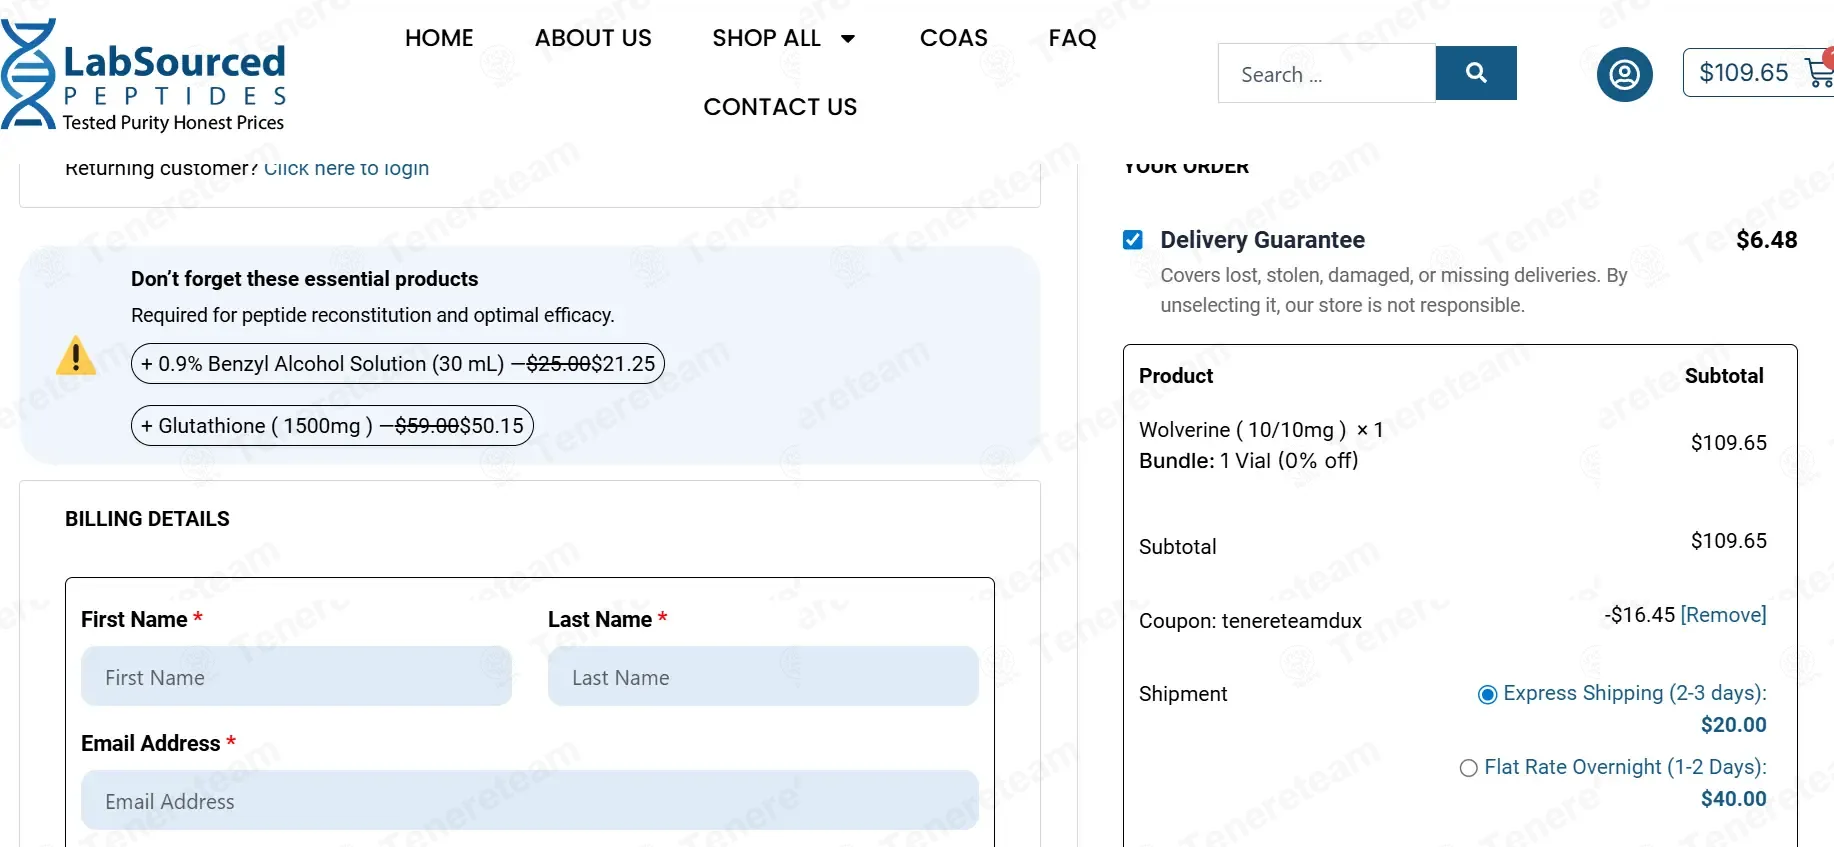The image size is (1834, 847).
Task: Open the ABOUT US page
Action: click(593, 38)
